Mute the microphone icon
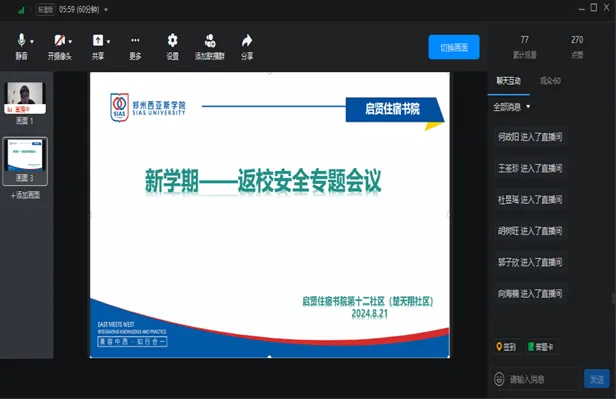The image size is (616, 399). pos(21,40)
